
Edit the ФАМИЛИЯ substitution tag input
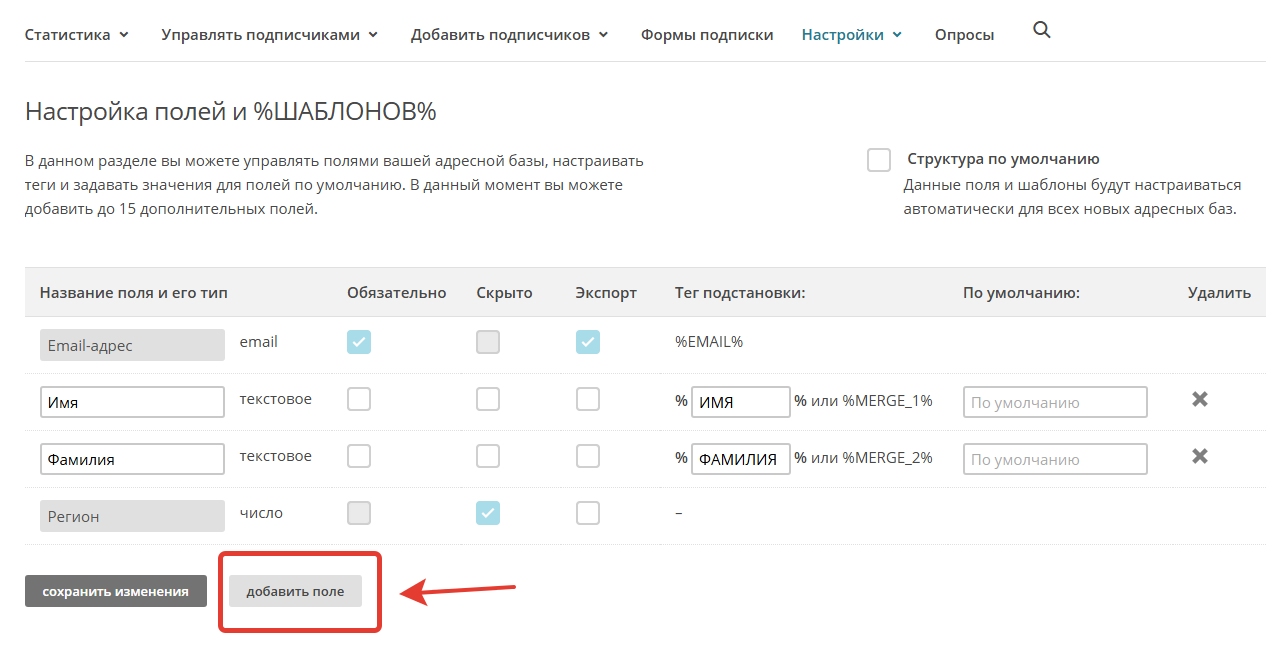740,459
